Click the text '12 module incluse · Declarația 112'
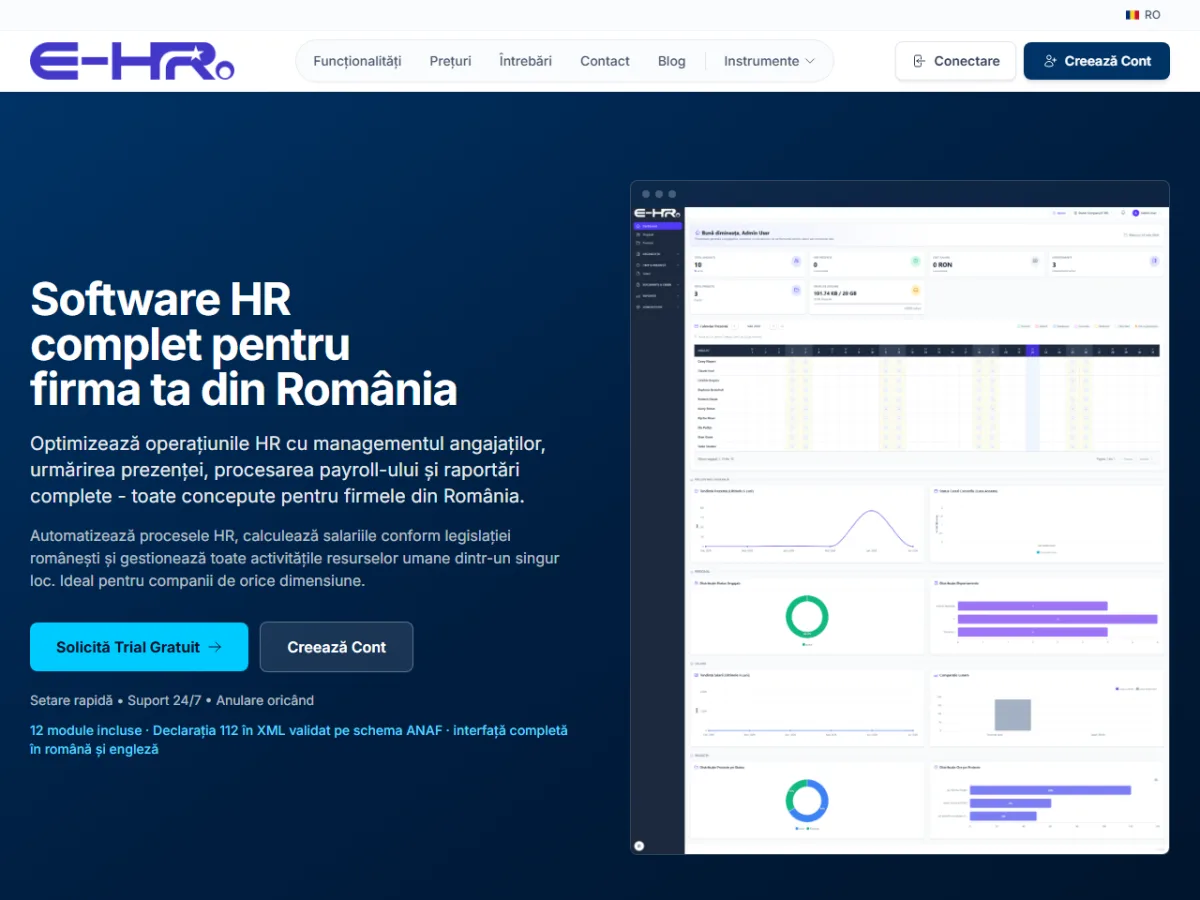 click(x=299, y=739)
